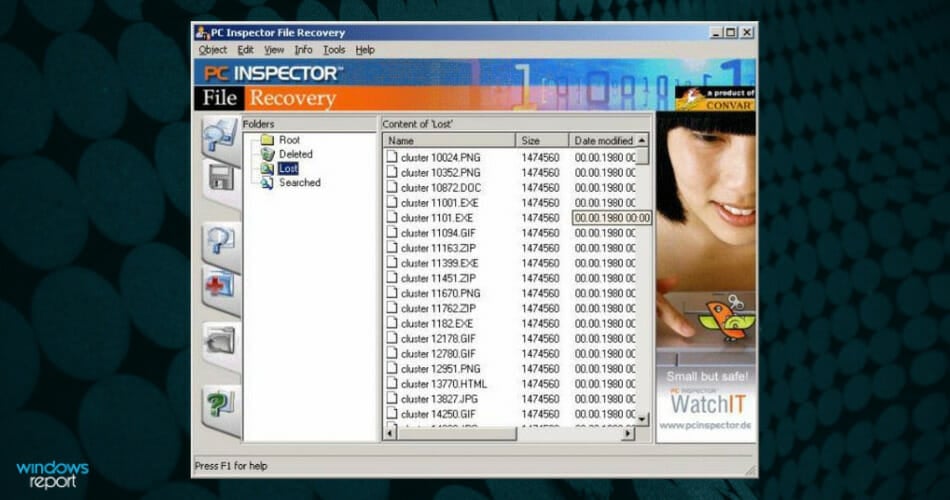Click date cell of cluster 1101.EXE
This screenshot has height=500, width=950.
click(611, 218)
